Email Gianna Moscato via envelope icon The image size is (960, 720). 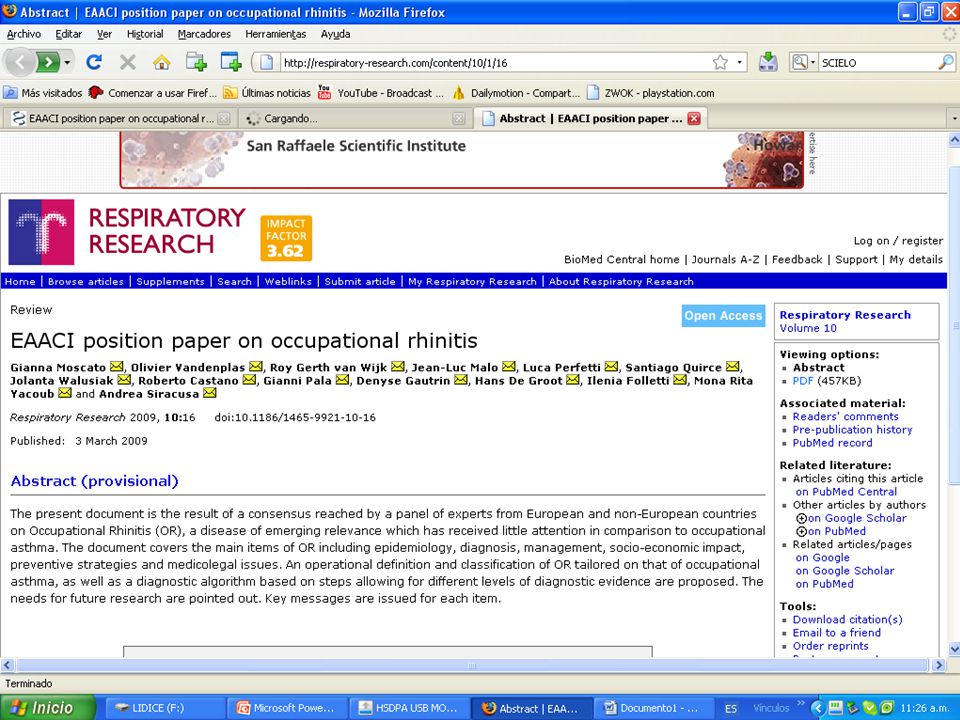[116, 367]
